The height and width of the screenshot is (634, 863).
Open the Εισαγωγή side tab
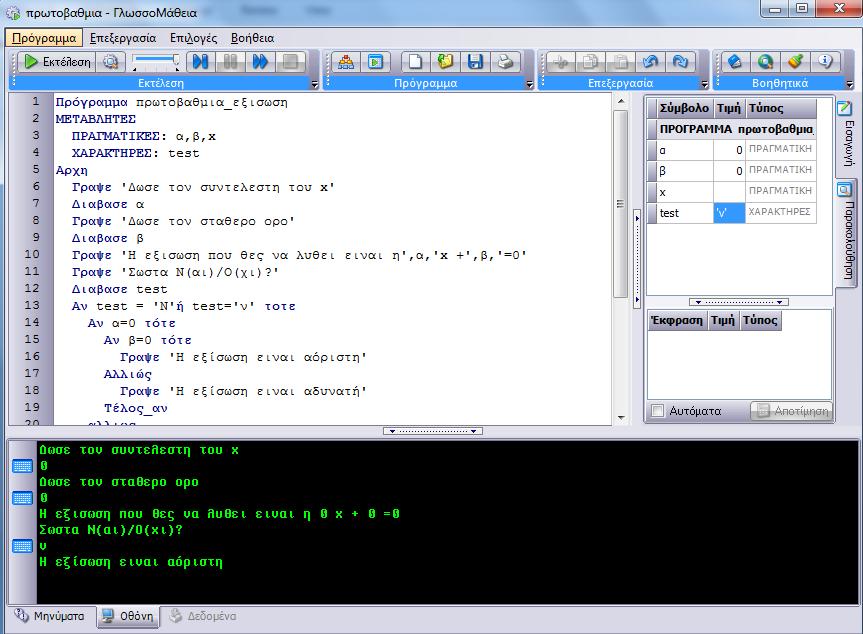tap(846, 136)
